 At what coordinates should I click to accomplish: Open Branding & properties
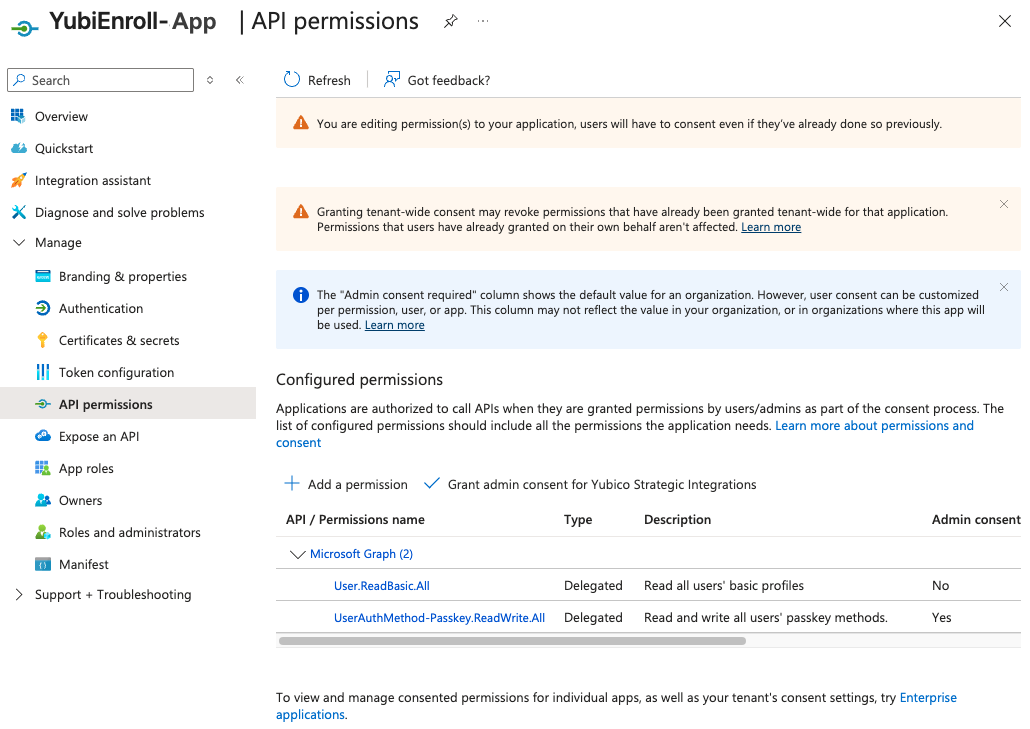click(123, 276)
